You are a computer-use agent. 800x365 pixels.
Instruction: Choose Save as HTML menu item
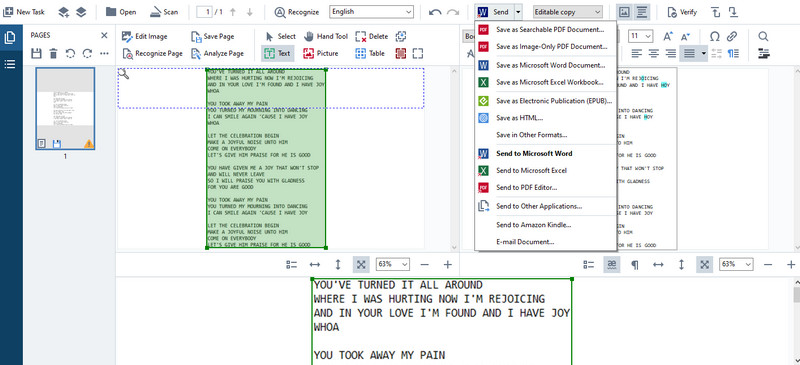click(x=545, y=118)
